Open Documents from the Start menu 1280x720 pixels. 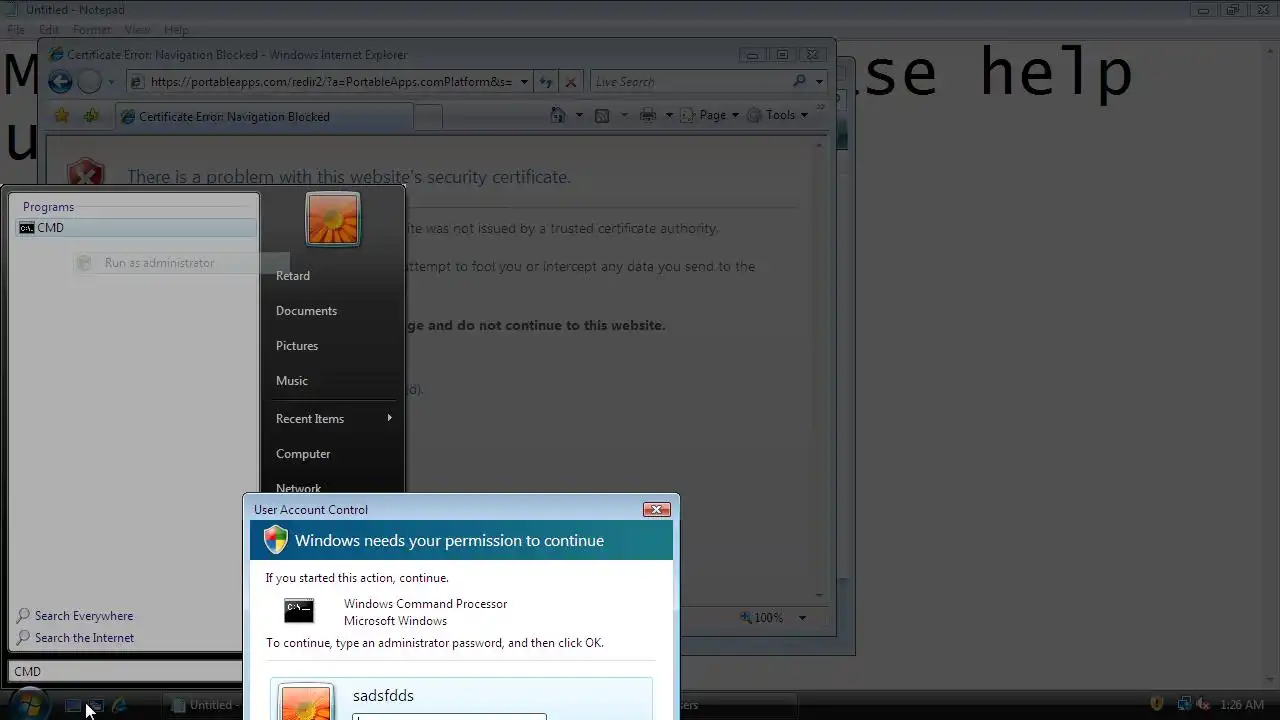pyautogui.click(x=306, y=311)
